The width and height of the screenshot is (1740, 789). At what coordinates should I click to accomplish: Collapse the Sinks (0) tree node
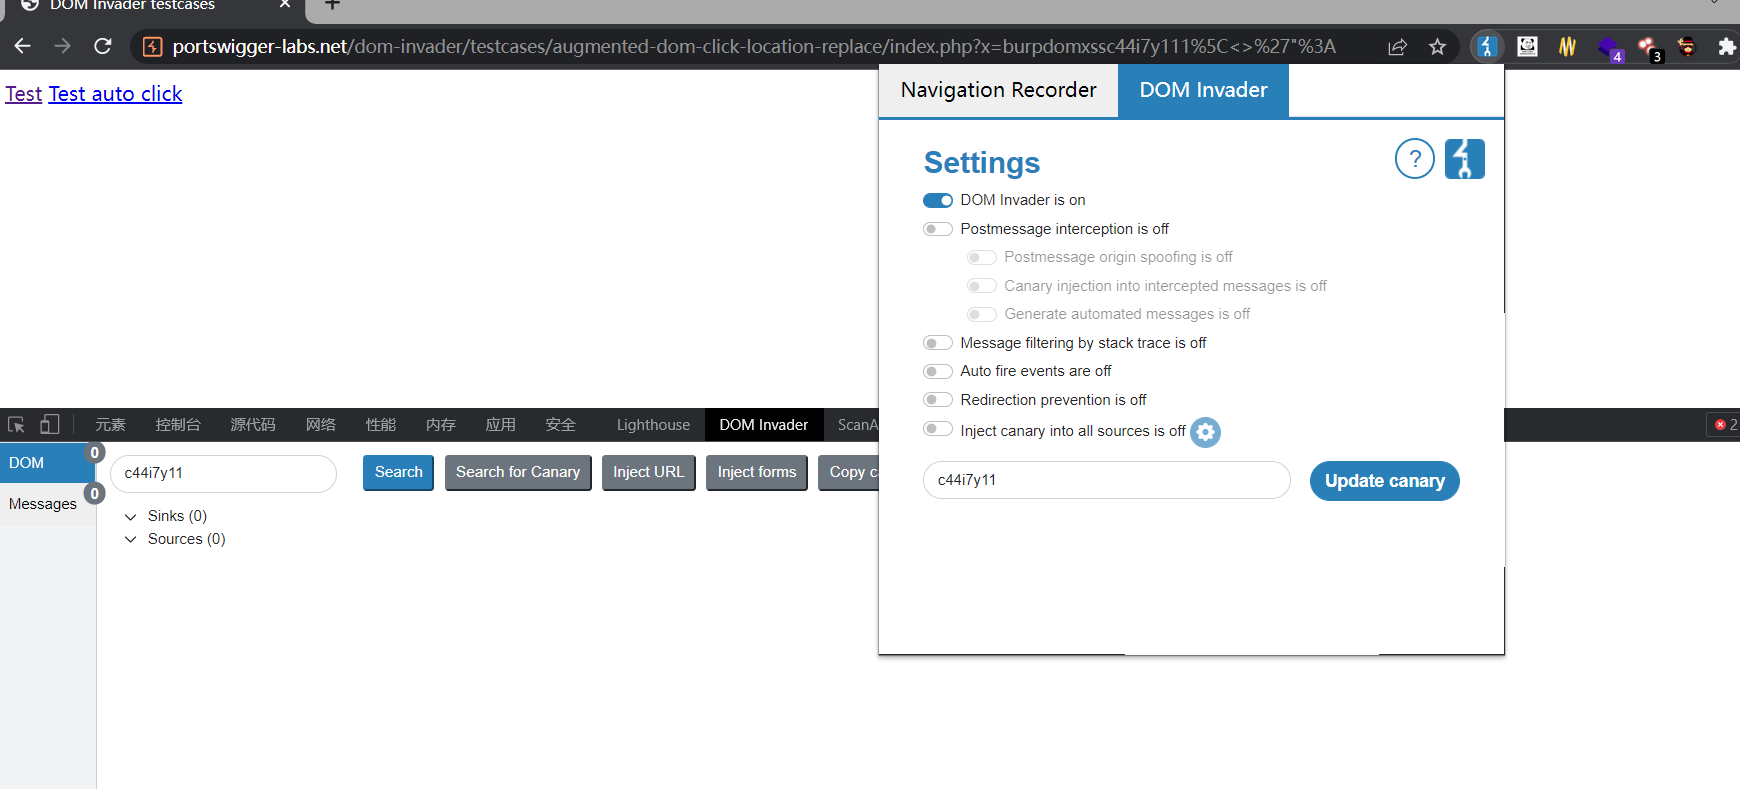click(x=130, y=517)
